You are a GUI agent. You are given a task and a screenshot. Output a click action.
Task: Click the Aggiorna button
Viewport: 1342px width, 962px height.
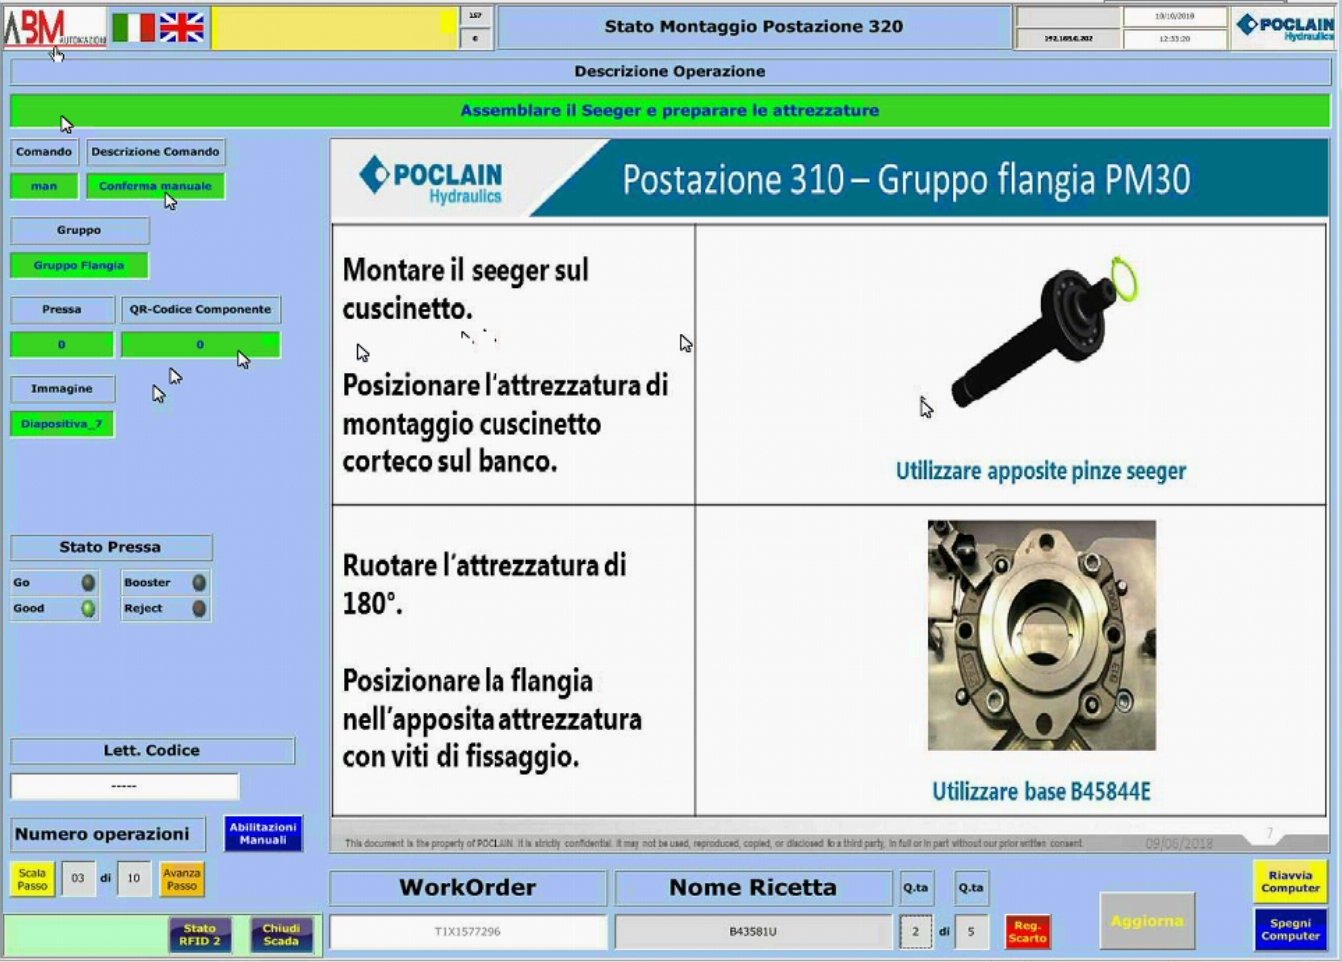pyautogui.click(x=1147, y=921)
